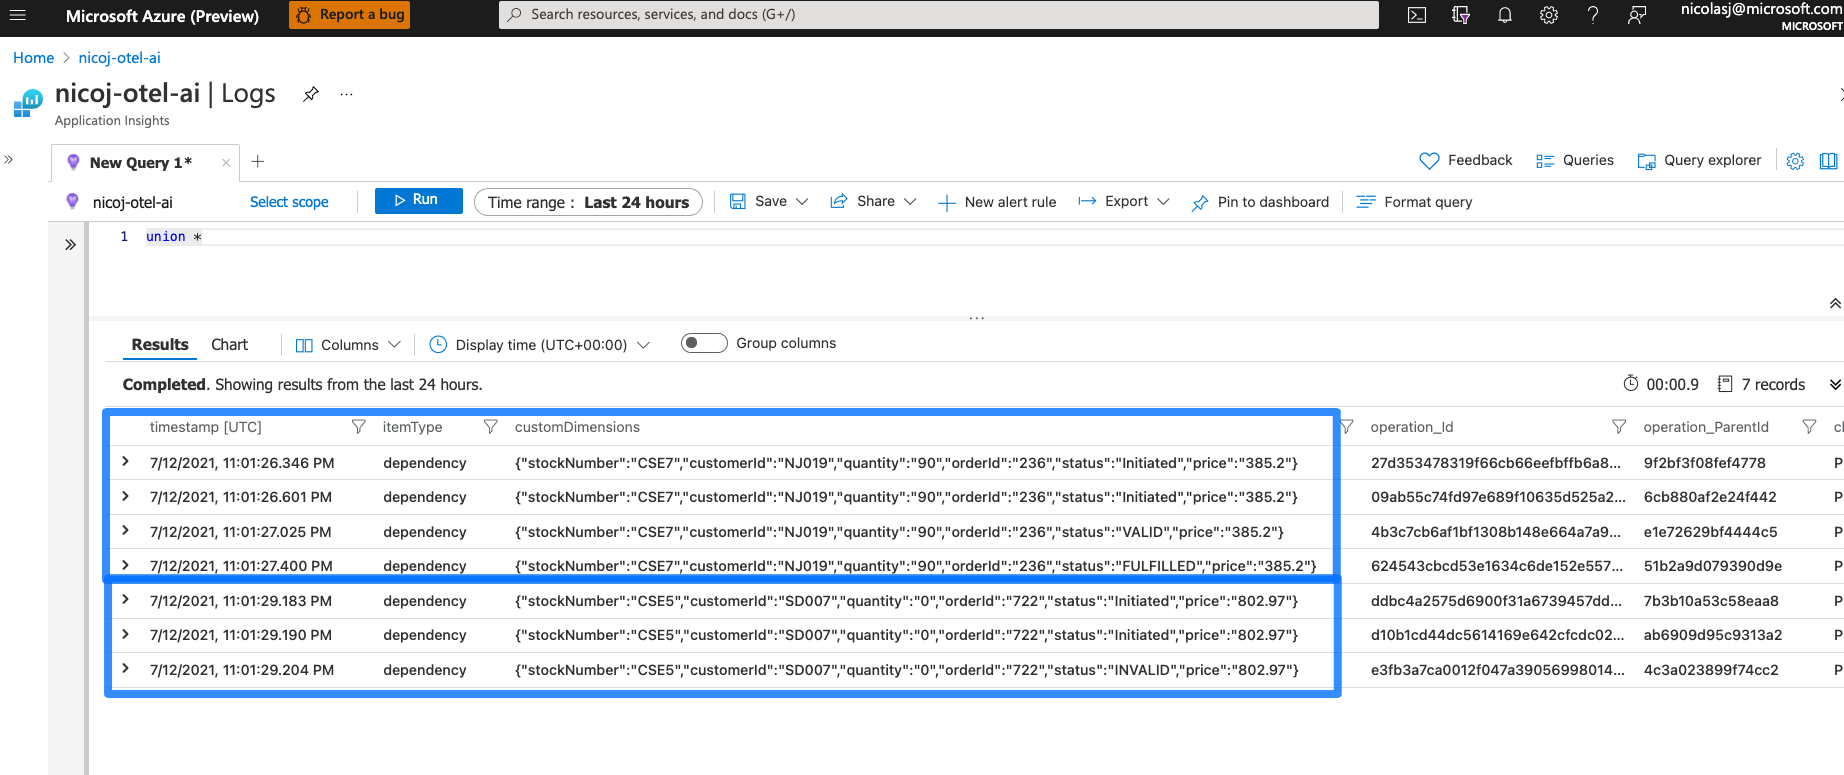
Task: Expand the row with timestamp 11:01:27.400 PM
Action: point(125,565)
